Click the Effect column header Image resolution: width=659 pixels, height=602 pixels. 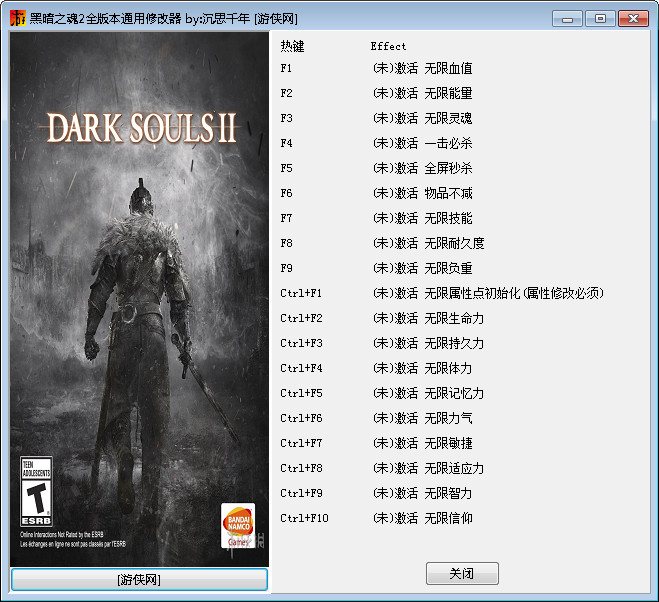coord(388,46)
